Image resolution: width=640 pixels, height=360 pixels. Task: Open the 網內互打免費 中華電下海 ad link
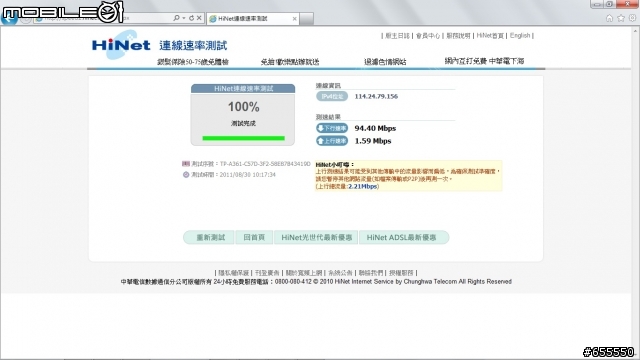coord(484,61)
